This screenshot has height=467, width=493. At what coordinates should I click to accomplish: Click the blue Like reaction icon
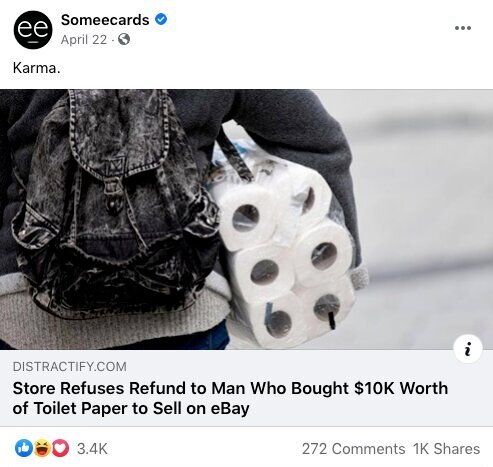(x=24, y=448)
